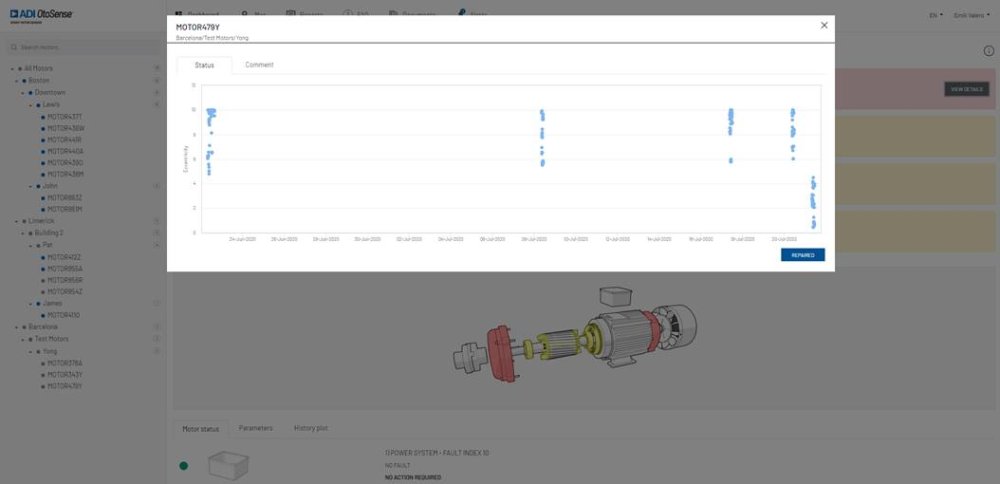
Task: Switch to the Status tab in the dialog
Action: point(204,65)
